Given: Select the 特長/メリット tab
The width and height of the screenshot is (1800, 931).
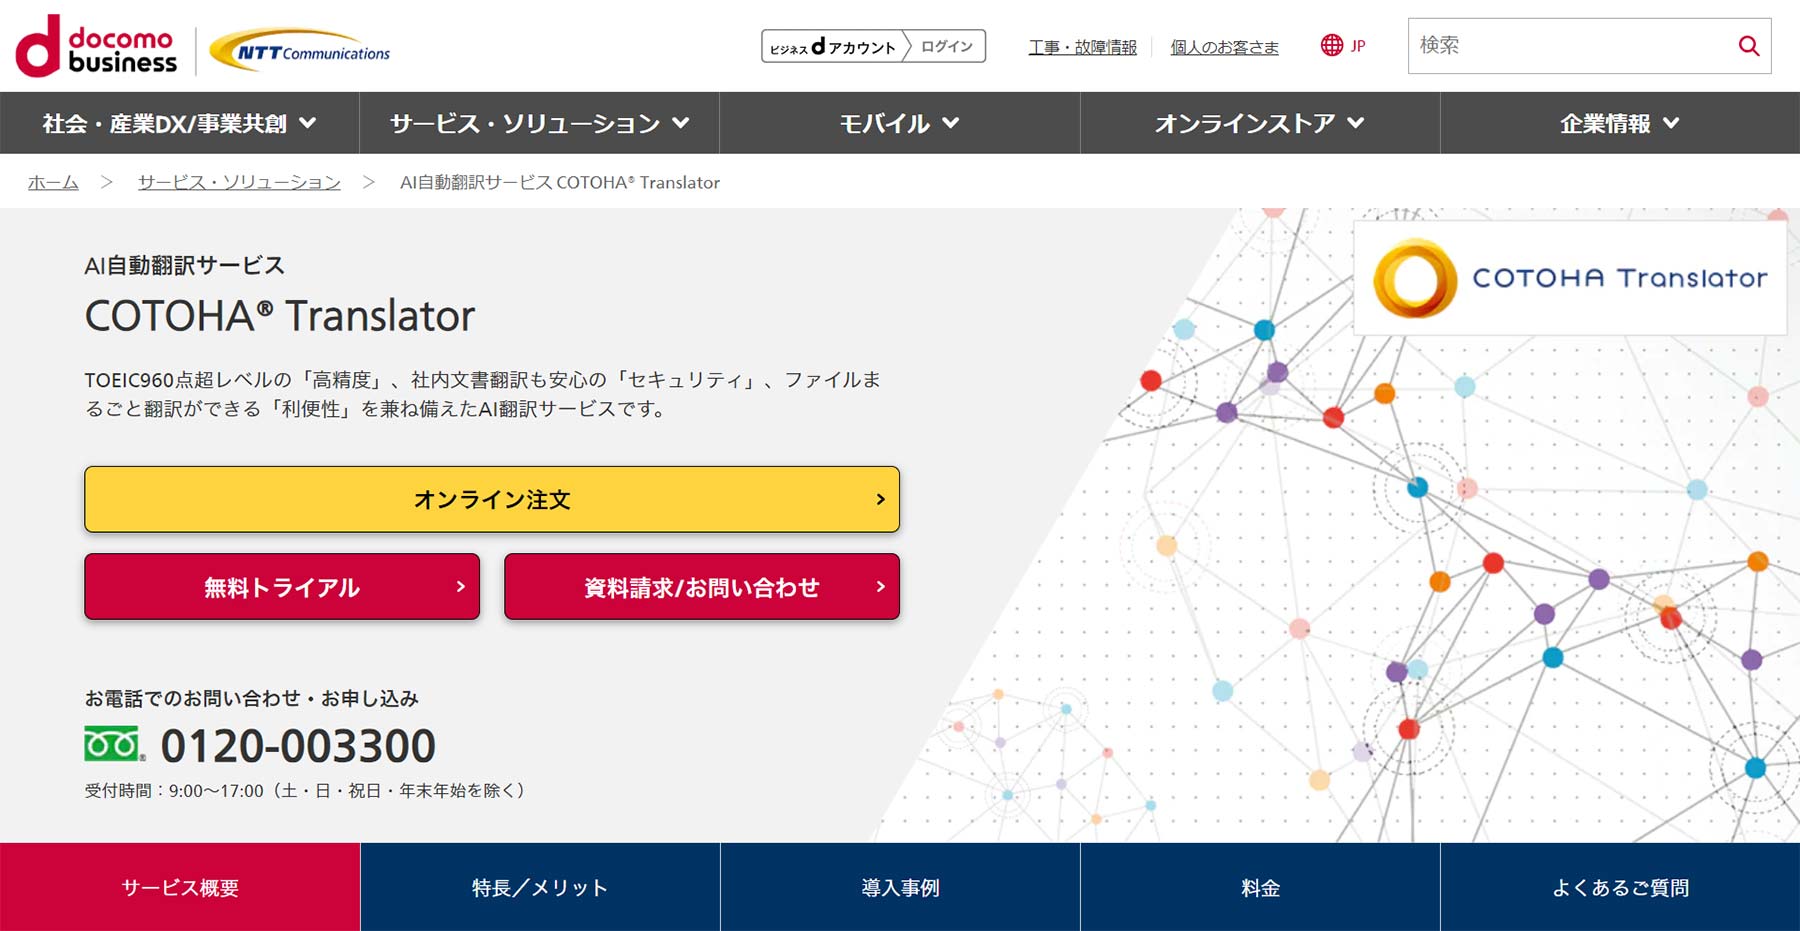Looking at the screenshot, I should (x=540, y=887).
